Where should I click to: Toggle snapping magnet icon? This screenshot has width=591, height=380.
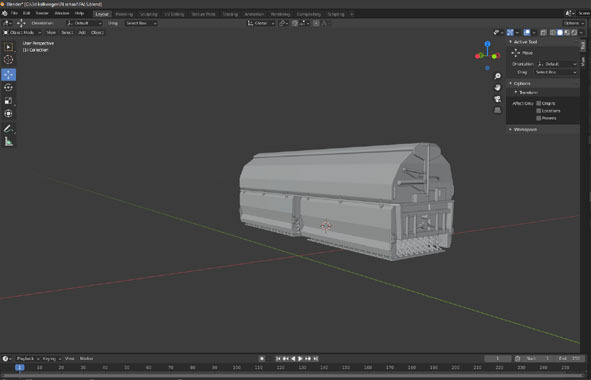[x=295, y=23]
